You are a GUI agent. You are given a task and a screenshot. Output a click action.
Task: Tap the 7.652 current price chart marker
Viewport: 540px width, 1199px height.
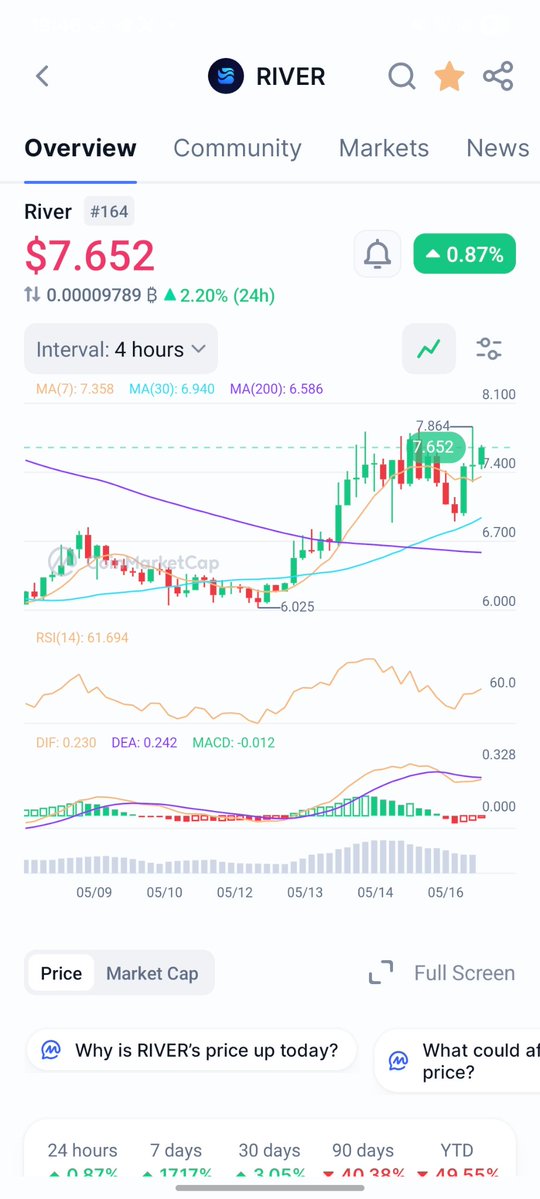click(x=433, y=447)
